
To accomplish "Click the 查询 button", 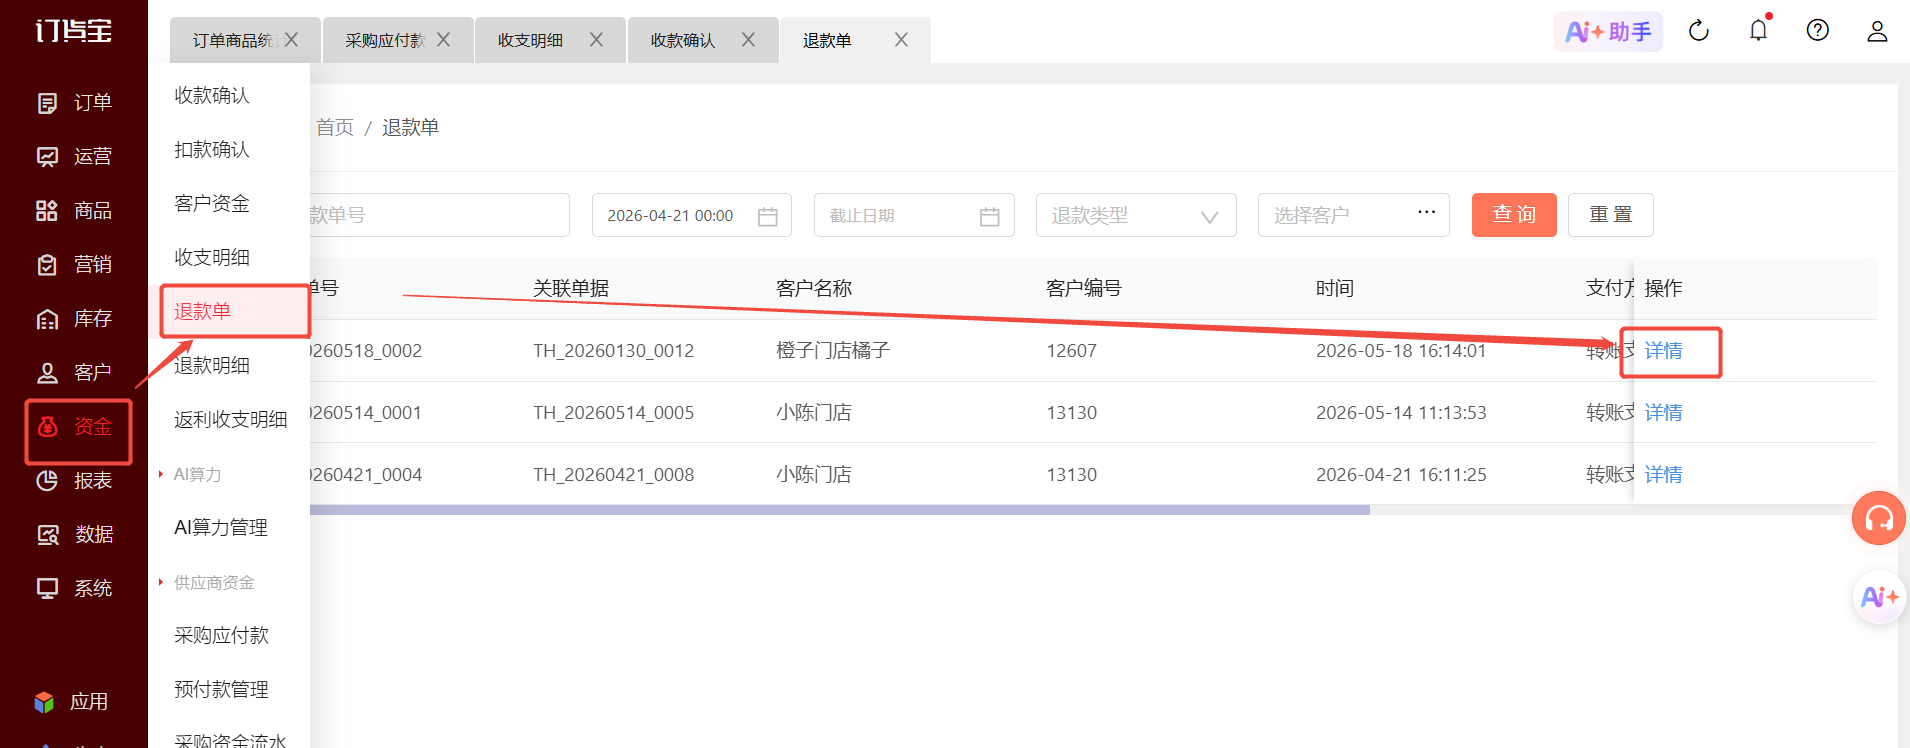I will click(1514, 215).
